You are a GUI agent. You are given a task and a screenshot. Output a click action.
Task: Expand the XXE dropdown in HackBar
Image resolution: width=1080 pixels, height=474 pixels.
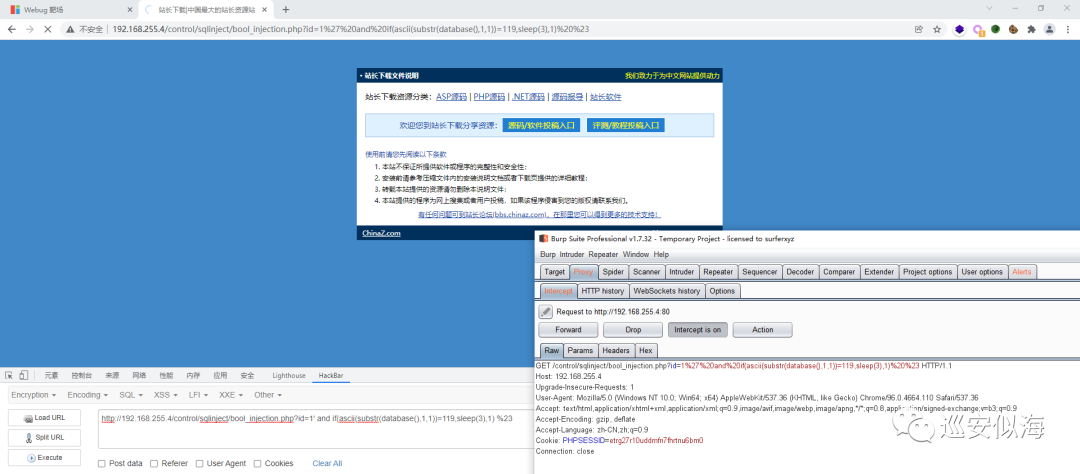(233, 395)
